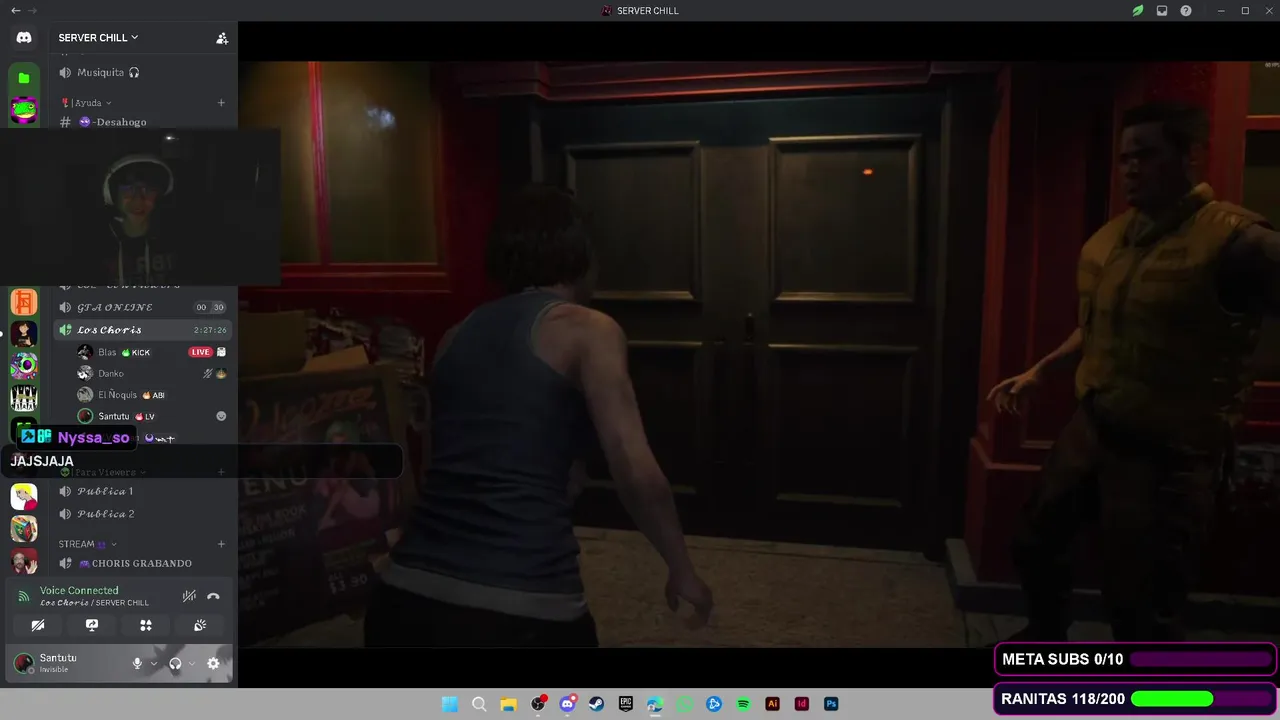Image resolution: width=1280 pixels, height=720 pixels.
Task: Open the soundboard
Action: point(200,625)
